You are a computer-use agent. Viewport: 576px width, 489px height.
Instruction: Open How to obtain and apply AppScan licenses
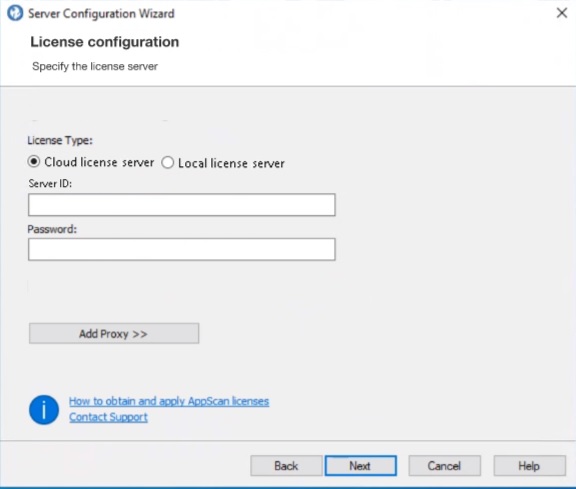[x=169, y=401]
